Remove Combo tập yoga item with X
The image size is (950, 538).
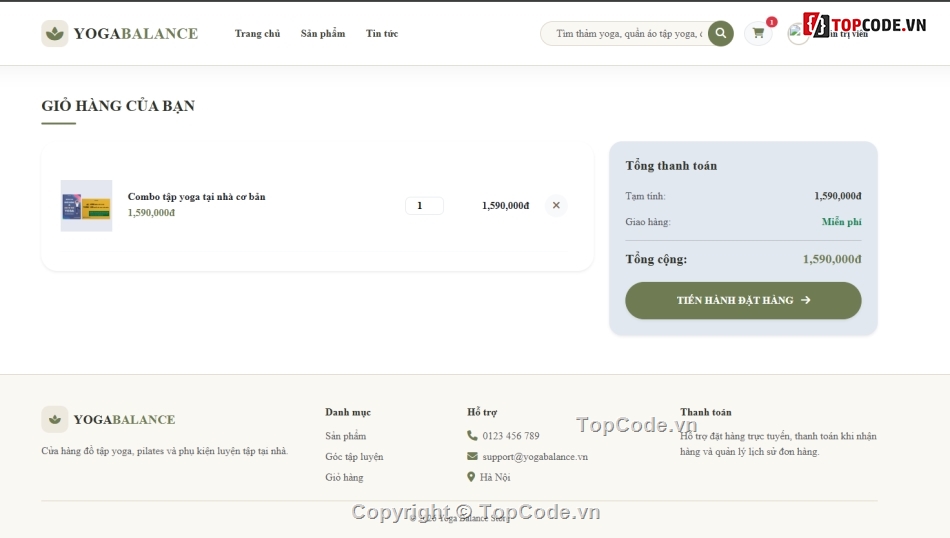coord(556,205)
